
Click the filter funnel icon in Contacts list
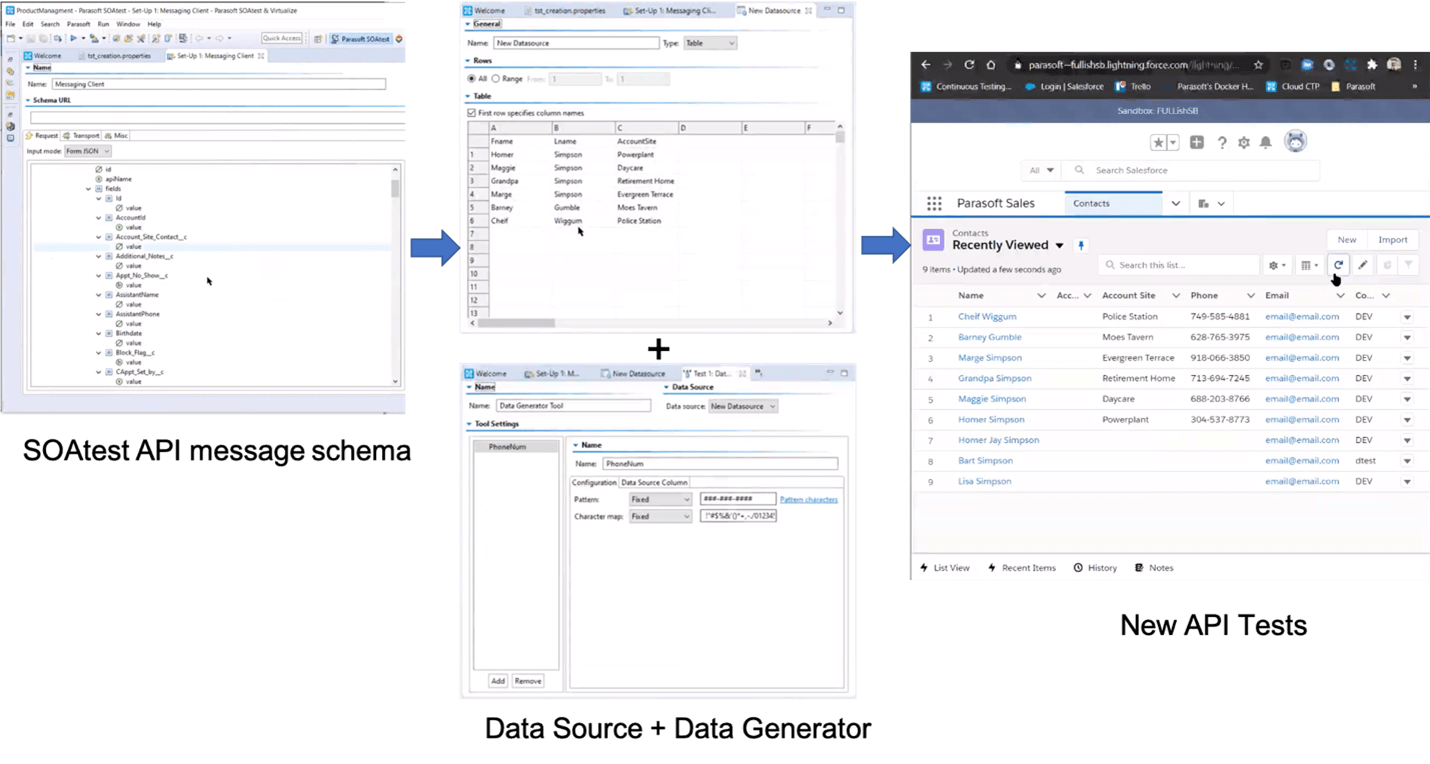click(1408, 265)
